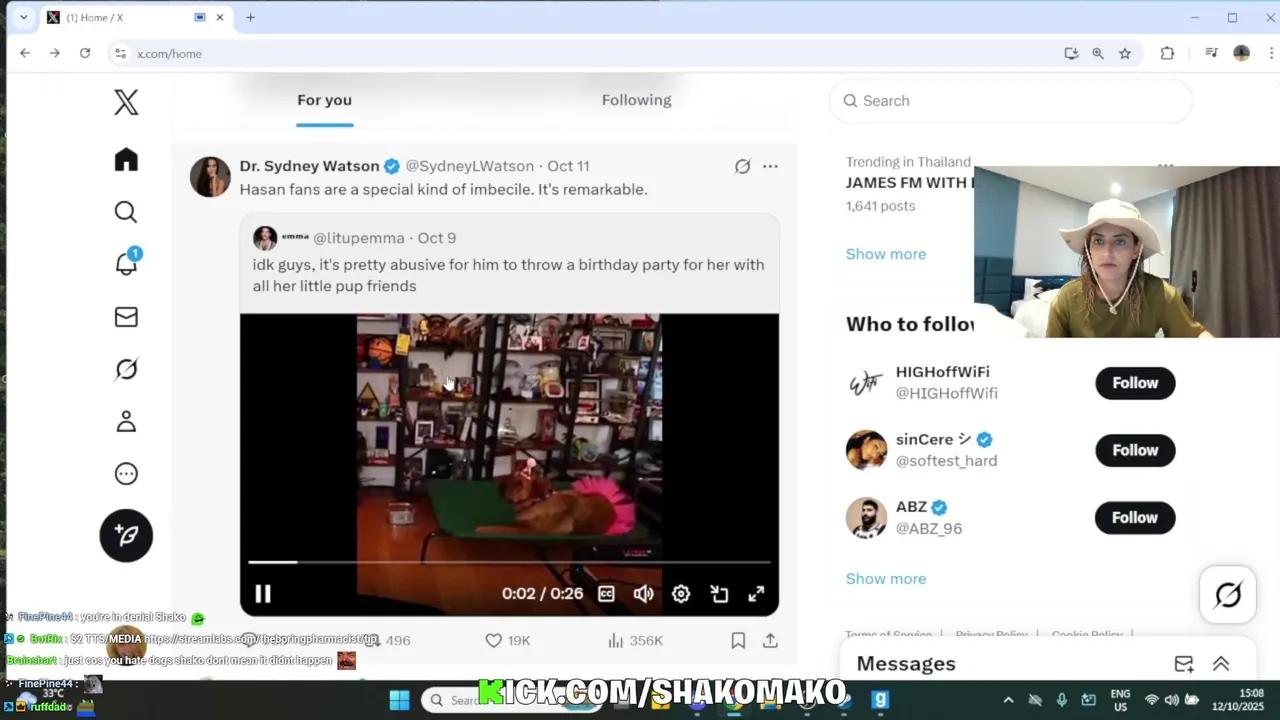The height and width of the screenshot is (720, 1280).
Task: Open floating Grok button
Action: tap(1228, 595)
